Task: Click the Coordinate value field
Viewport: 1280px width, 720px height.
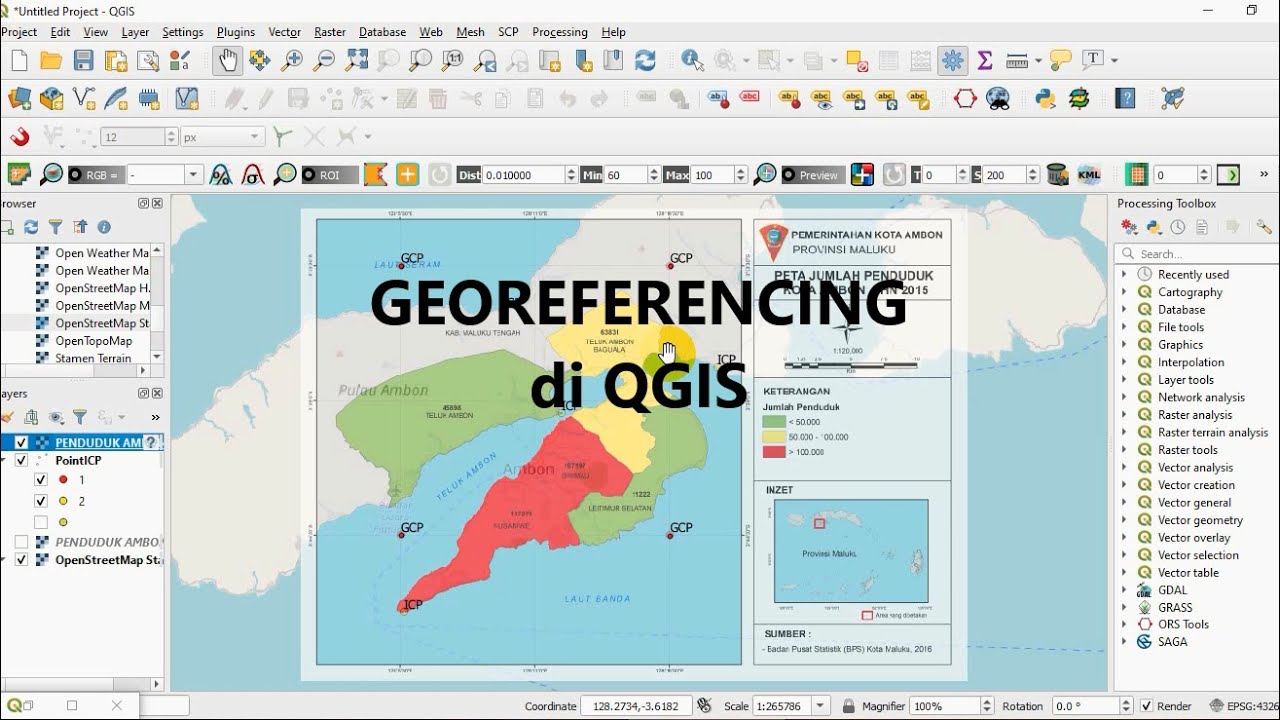Action: pos(636,706)
